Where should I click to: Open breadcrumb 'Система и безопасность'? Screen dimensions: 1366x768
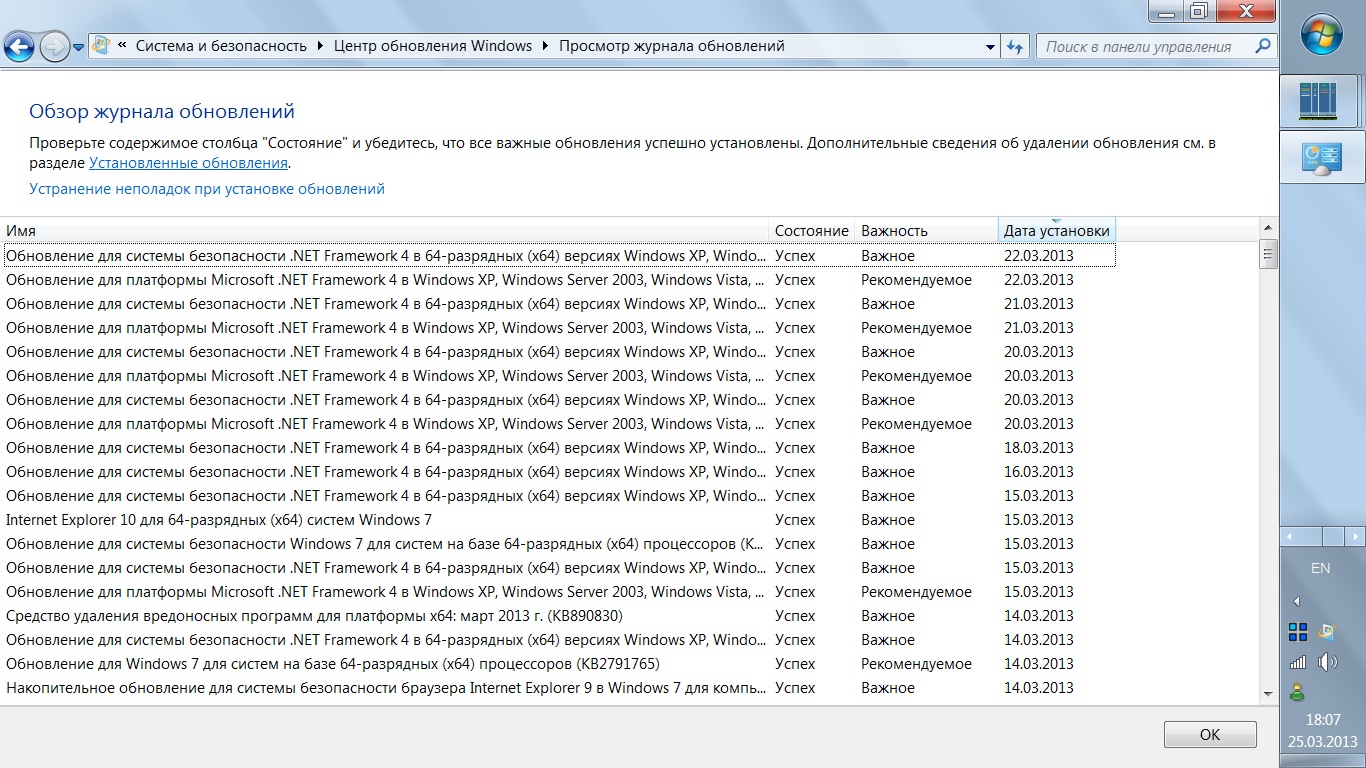[221, 46]
